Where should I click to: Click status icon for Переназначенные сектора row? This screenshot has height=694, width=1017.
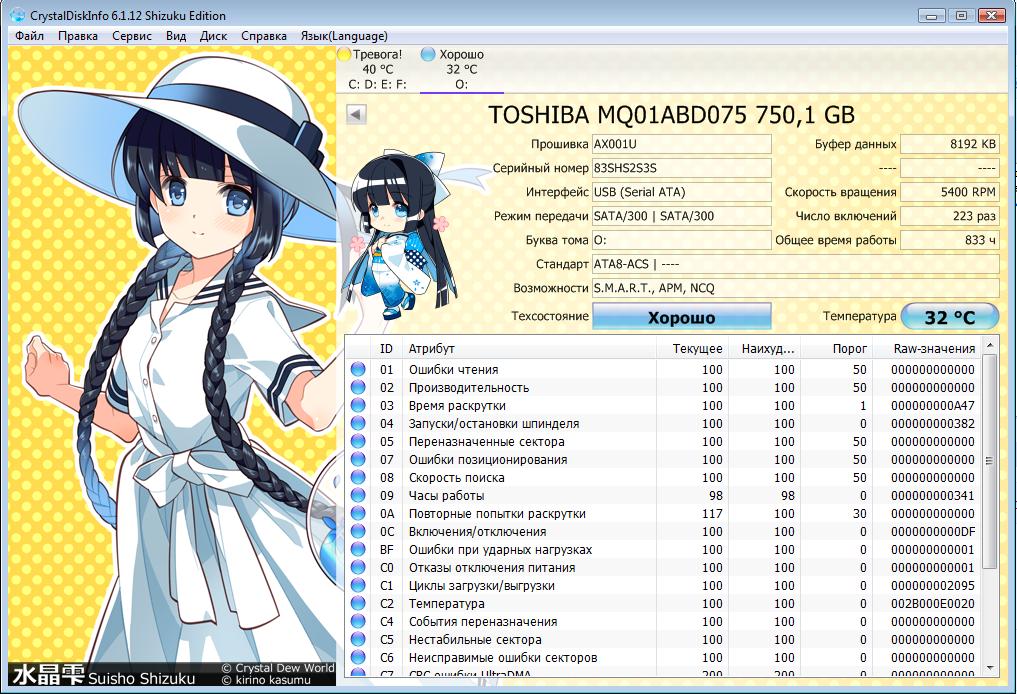point(357,441)
